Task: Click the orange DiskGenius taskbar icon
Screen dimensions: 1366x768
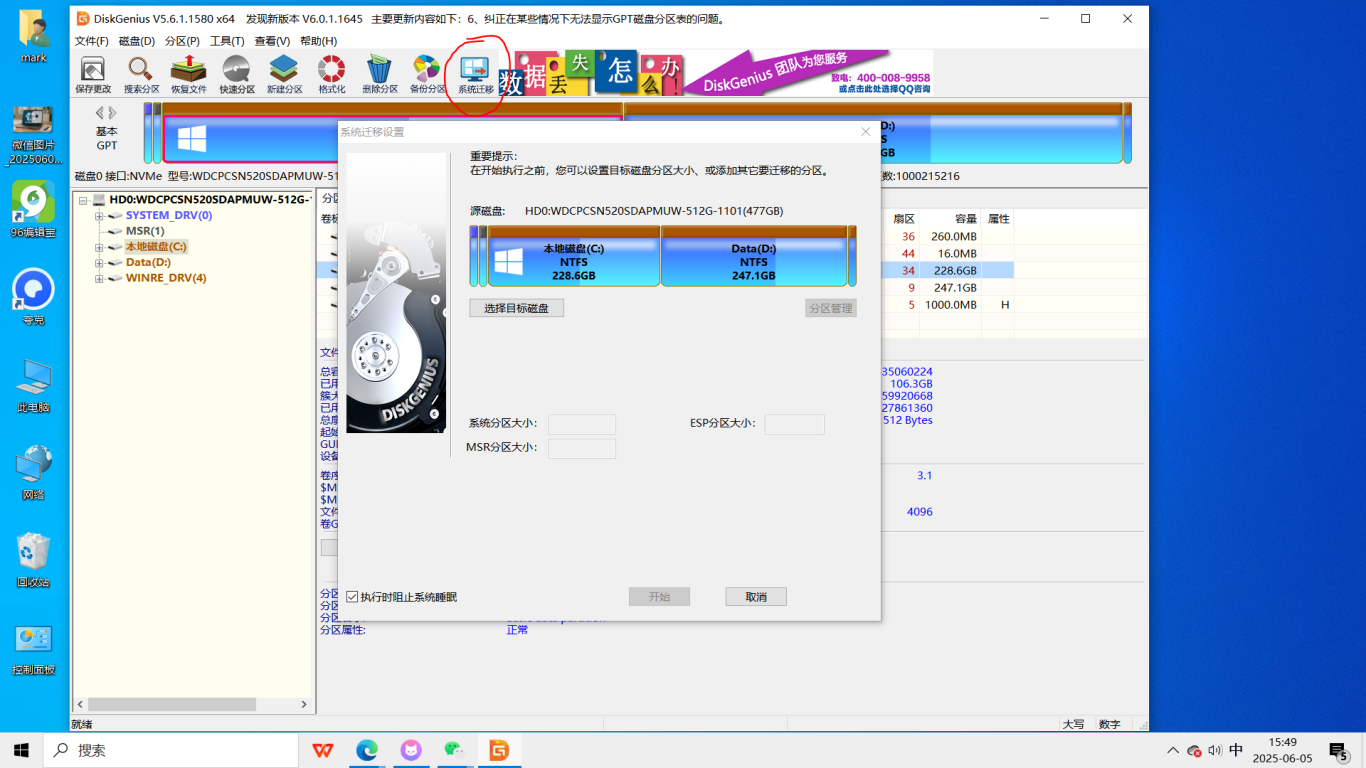Action: click(499, 750)
